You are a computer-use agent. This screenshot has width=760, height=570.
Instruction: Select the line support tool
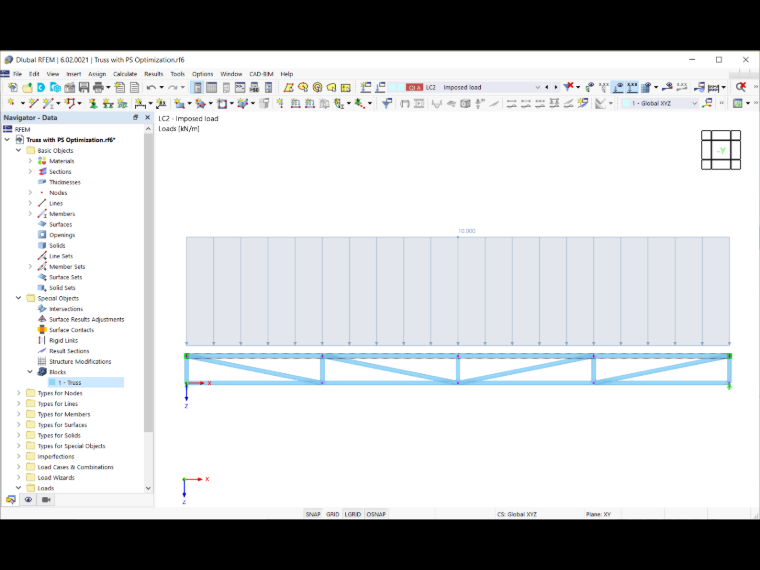coord(108,103)
